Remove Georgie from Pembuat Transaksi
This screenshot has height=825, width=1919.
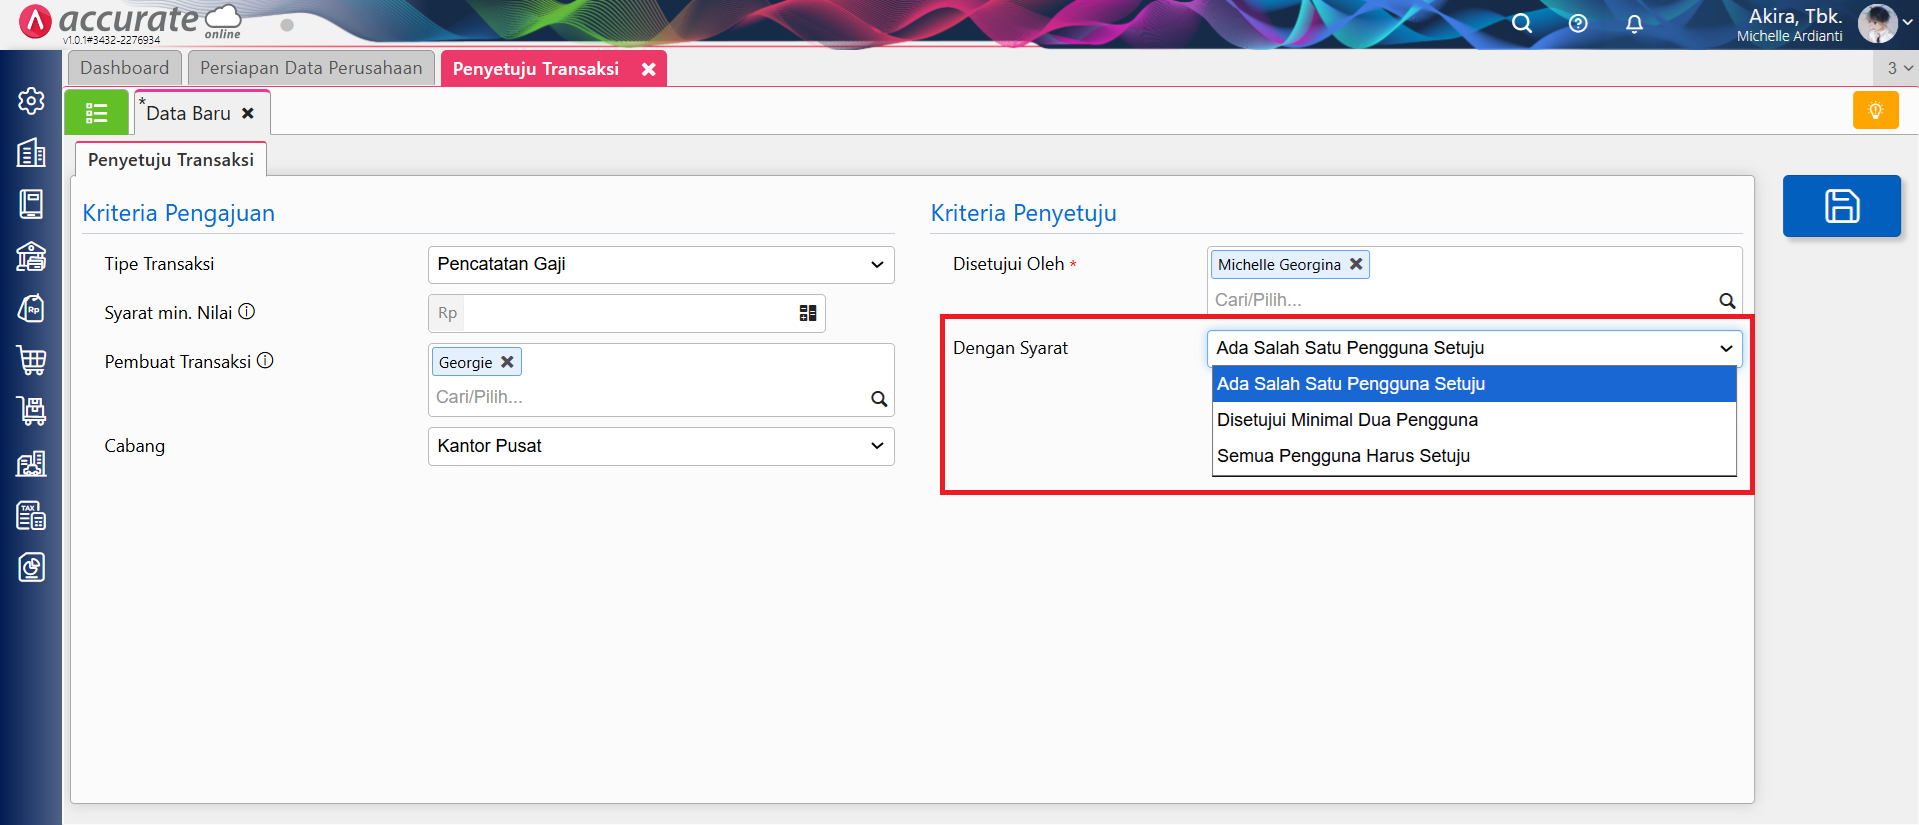pyautogui.click(x=507, y=362)
